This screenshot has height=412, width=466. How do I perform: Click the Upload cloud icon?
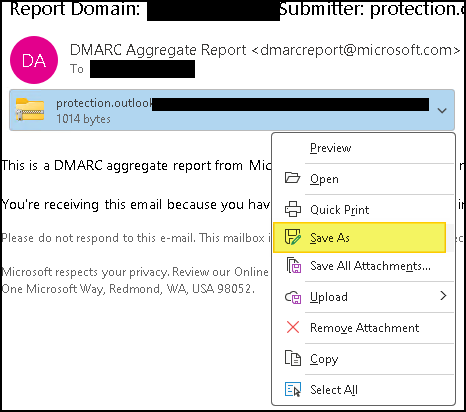click(x=293, y=297)
